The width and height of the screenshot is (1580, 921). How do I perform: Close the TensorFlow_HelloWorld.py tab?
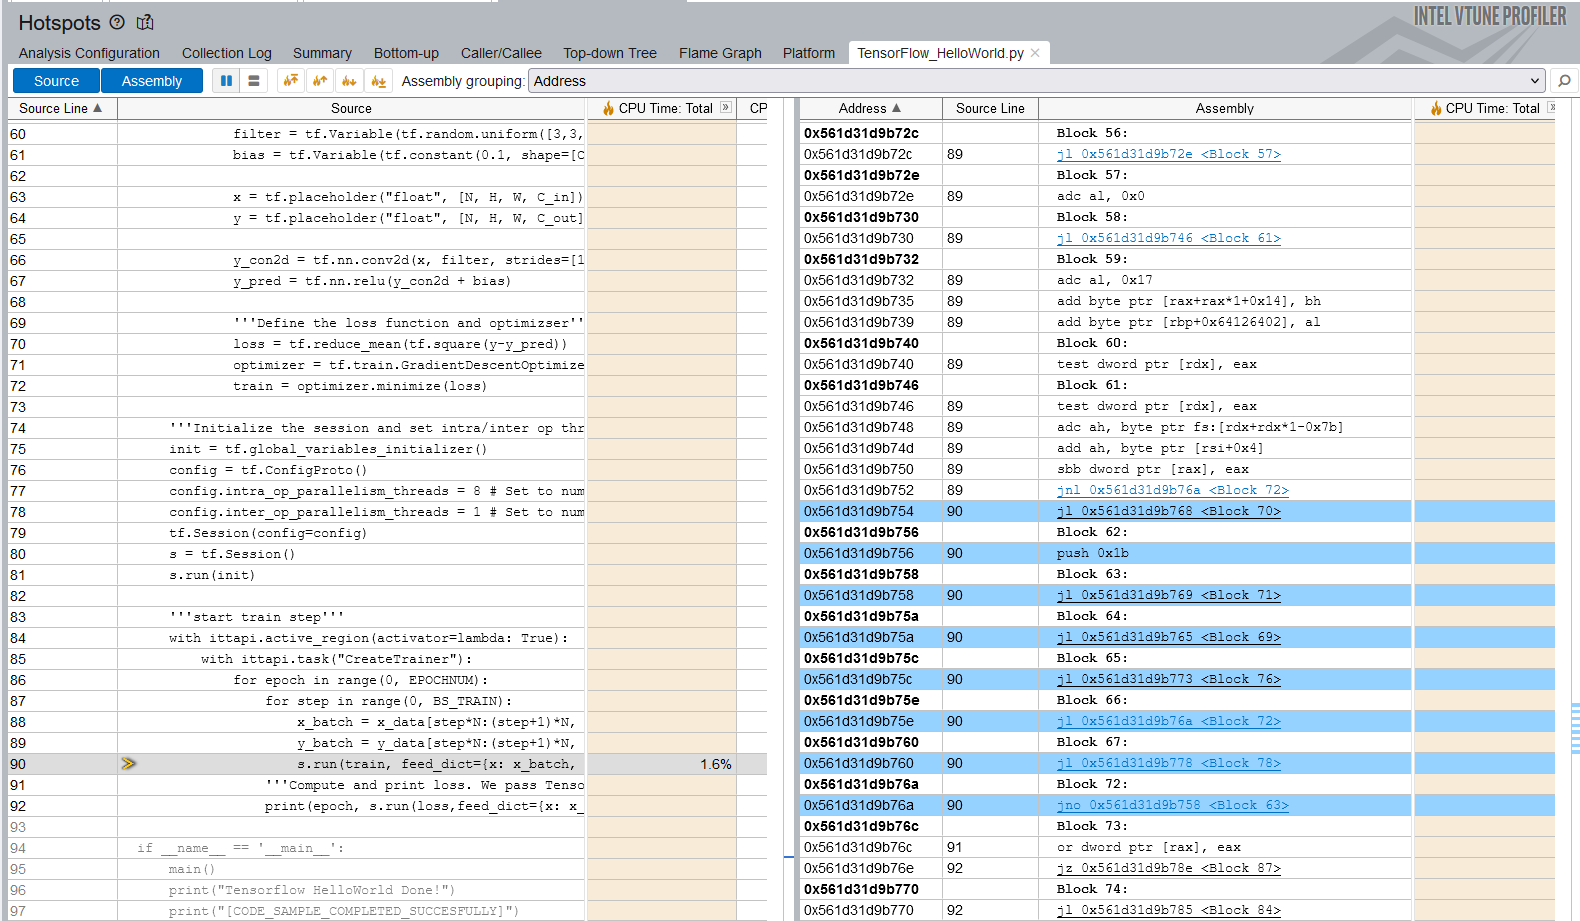coord(1035,53)
